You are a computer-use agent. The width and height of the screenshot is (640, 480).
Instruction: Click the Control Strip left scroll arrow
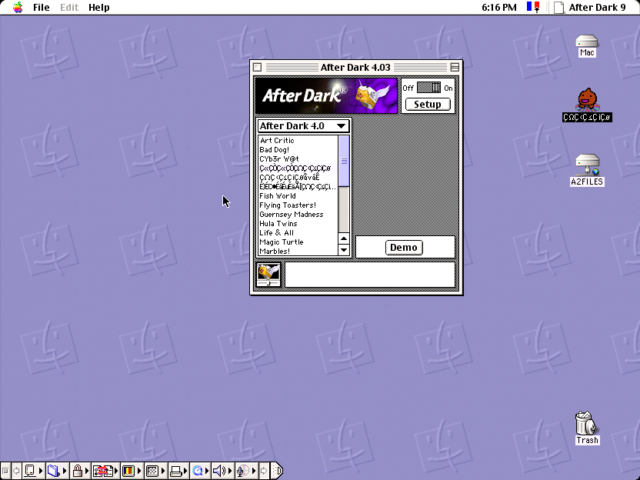coord(16,471)
